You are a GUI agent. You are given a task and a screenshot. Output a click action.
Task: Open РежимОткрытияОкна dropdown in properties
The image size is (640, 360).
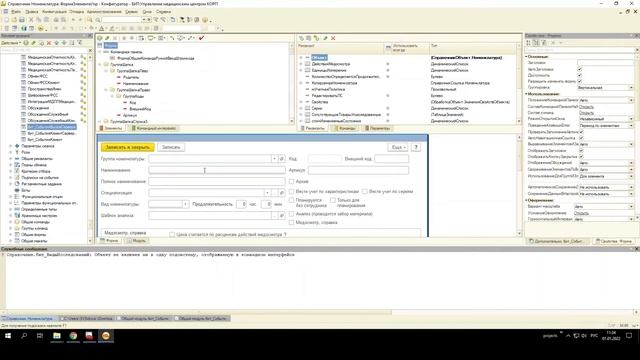click(x=631, y=119)
